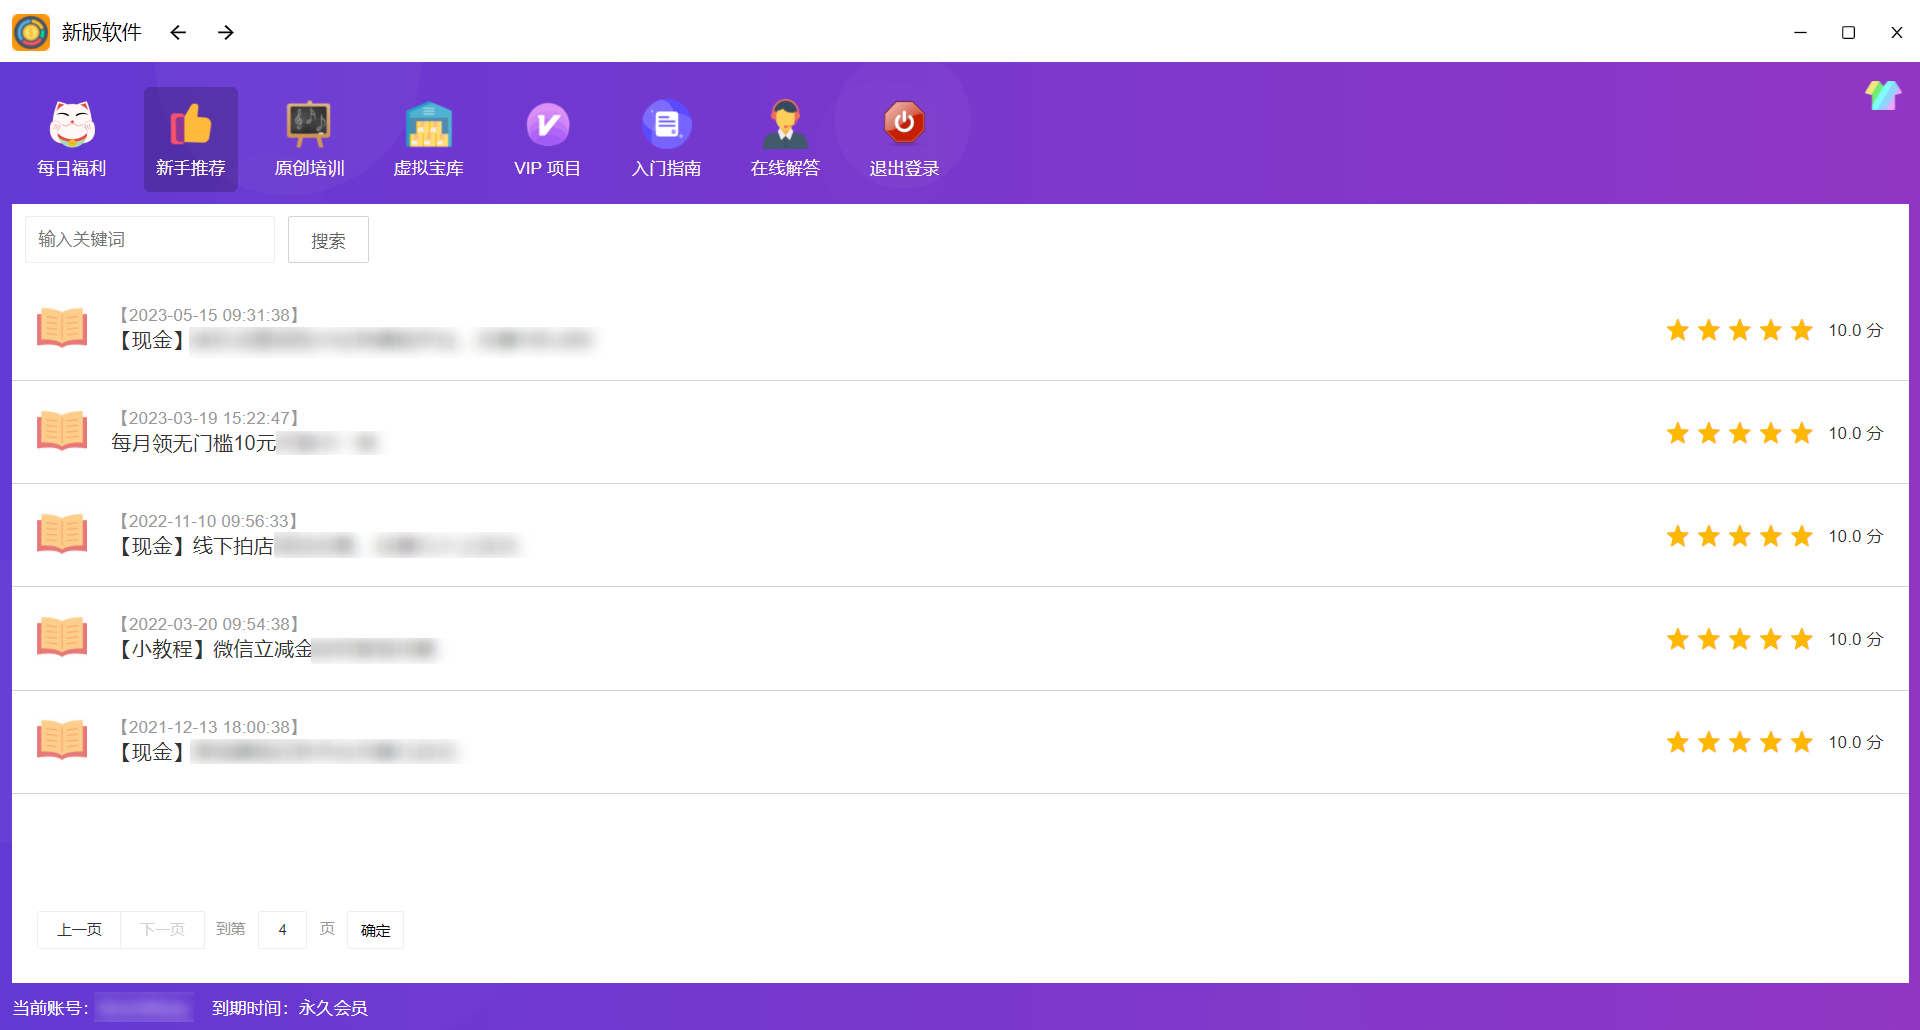This screenshot has height=1030, width=1920.
Task: Confirm page jump with 确定
Action: pyautogui.click(x=375, y=930)
